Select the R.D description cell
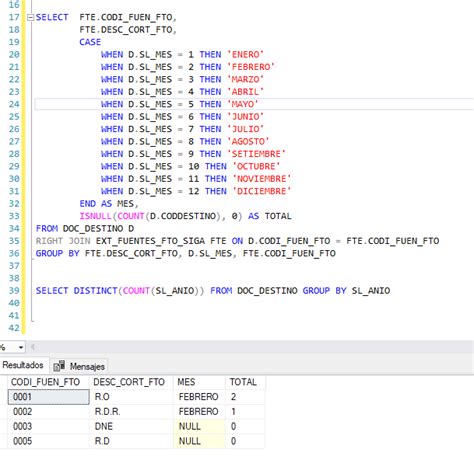Image resolution: width=474 pixels, height=463 pixels. coord(131,441)
